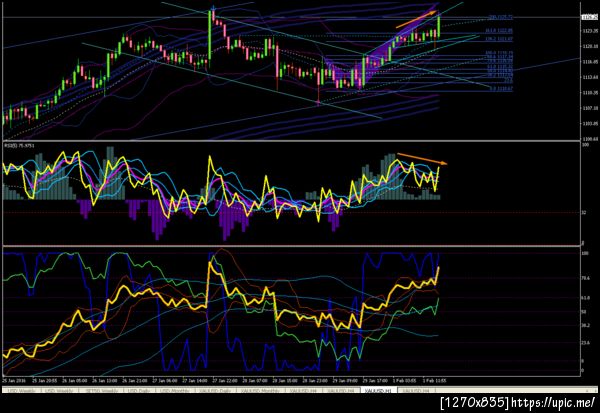600x413 pixels.
Task: Switch to the active XAUUSD,H1 chart tab
Action: [x=379, y=390]
